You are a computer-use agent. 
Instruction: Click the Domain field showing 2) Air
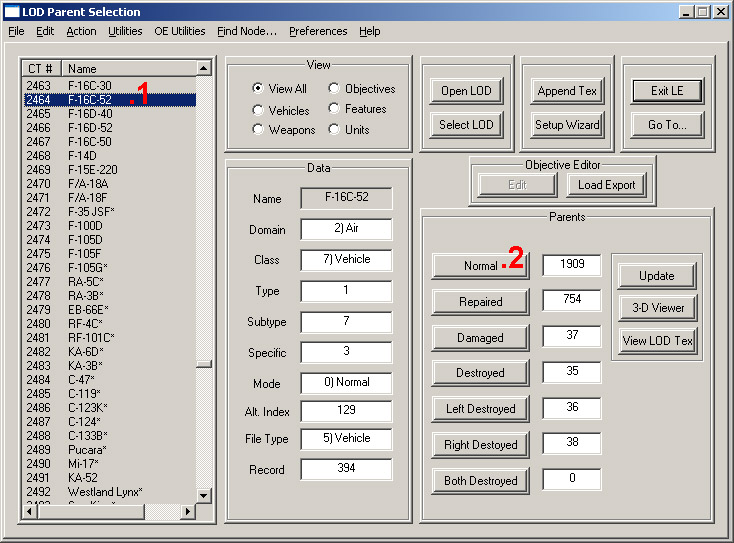point(346,230)
